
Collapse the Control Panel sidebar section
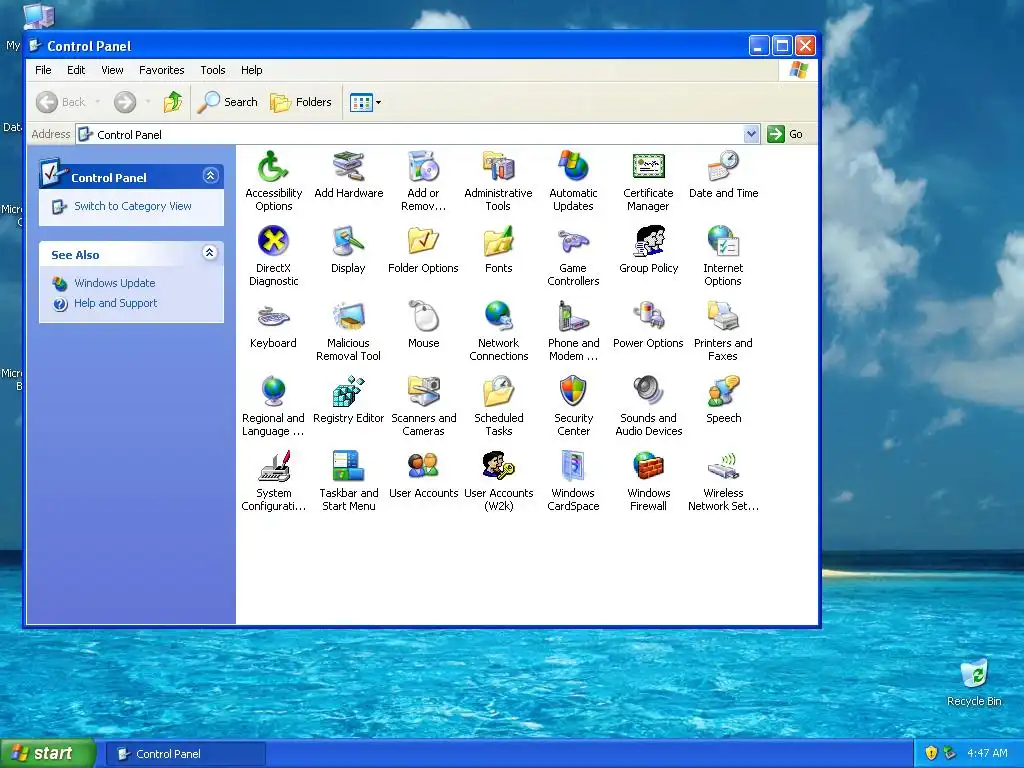tap(210, 176)
